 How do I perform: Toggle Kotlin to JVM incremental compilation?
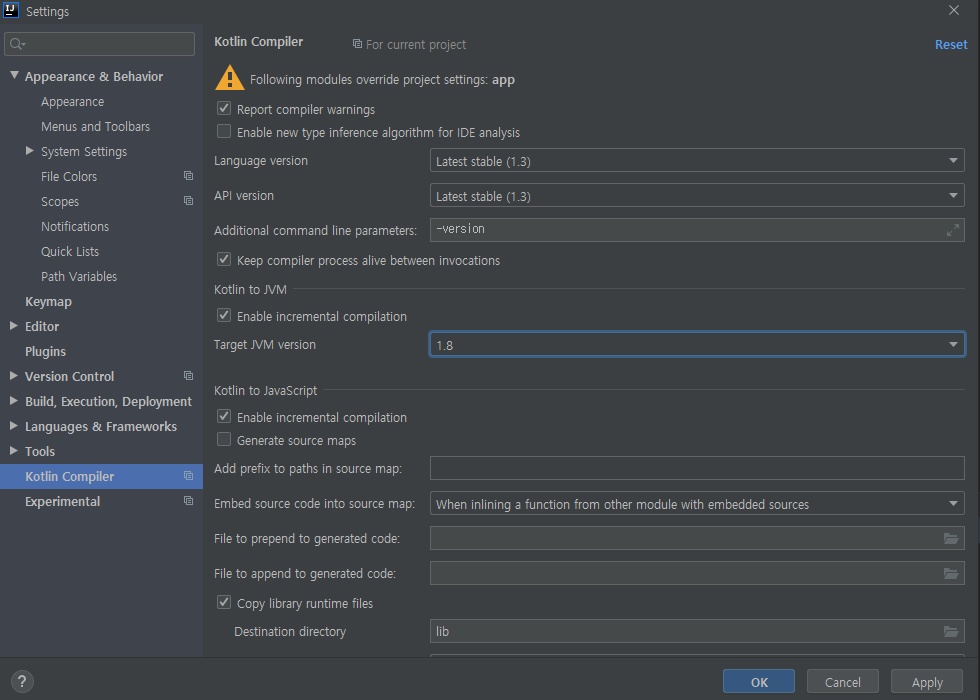tap(224, 316)
